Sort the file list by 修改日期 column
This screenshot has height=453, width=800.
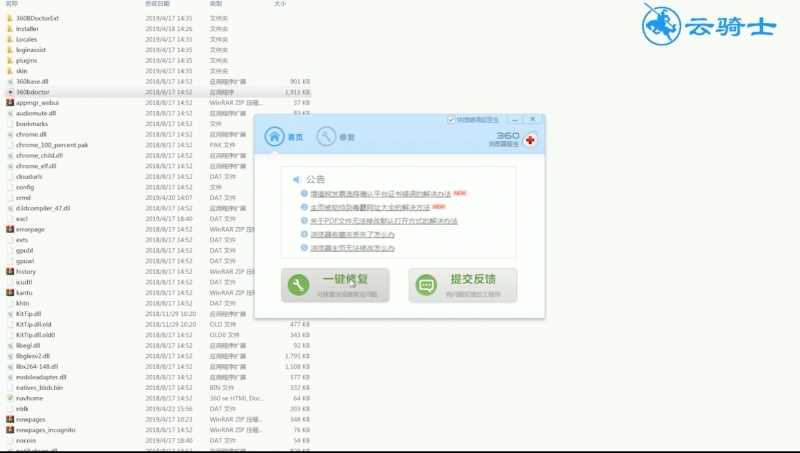click(x=157, y=4)
